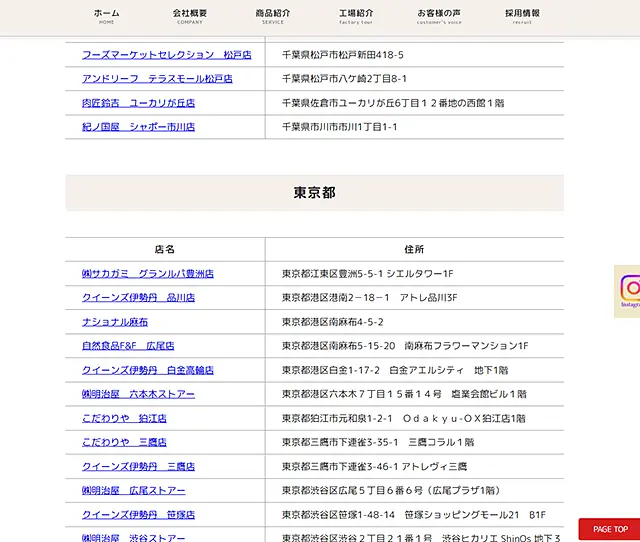Open the ホーム HOME menu item

pyautogui.click(x=107, y=16)
